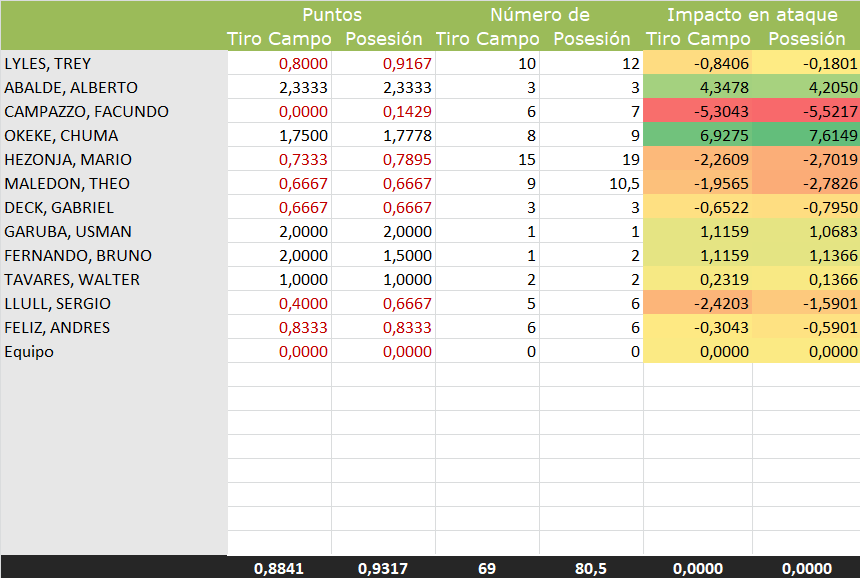Image resolution: width=860 pixels, height=578 pixels.
Task: Click the 0,8841 total in footer row
Action: (x=279, y=567)
